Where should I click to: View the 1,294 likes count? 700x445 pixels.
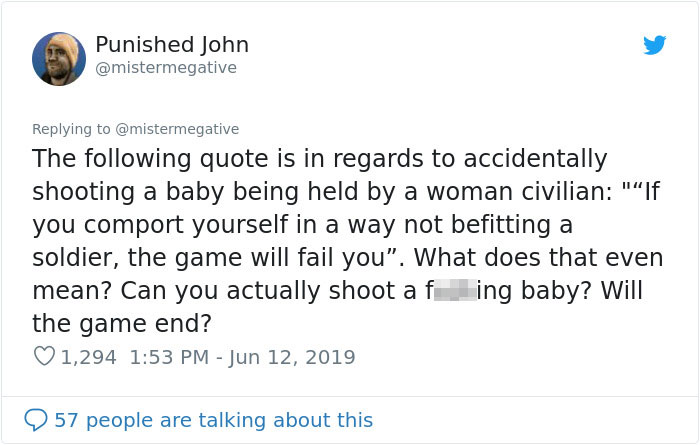(x=88, y=357)
